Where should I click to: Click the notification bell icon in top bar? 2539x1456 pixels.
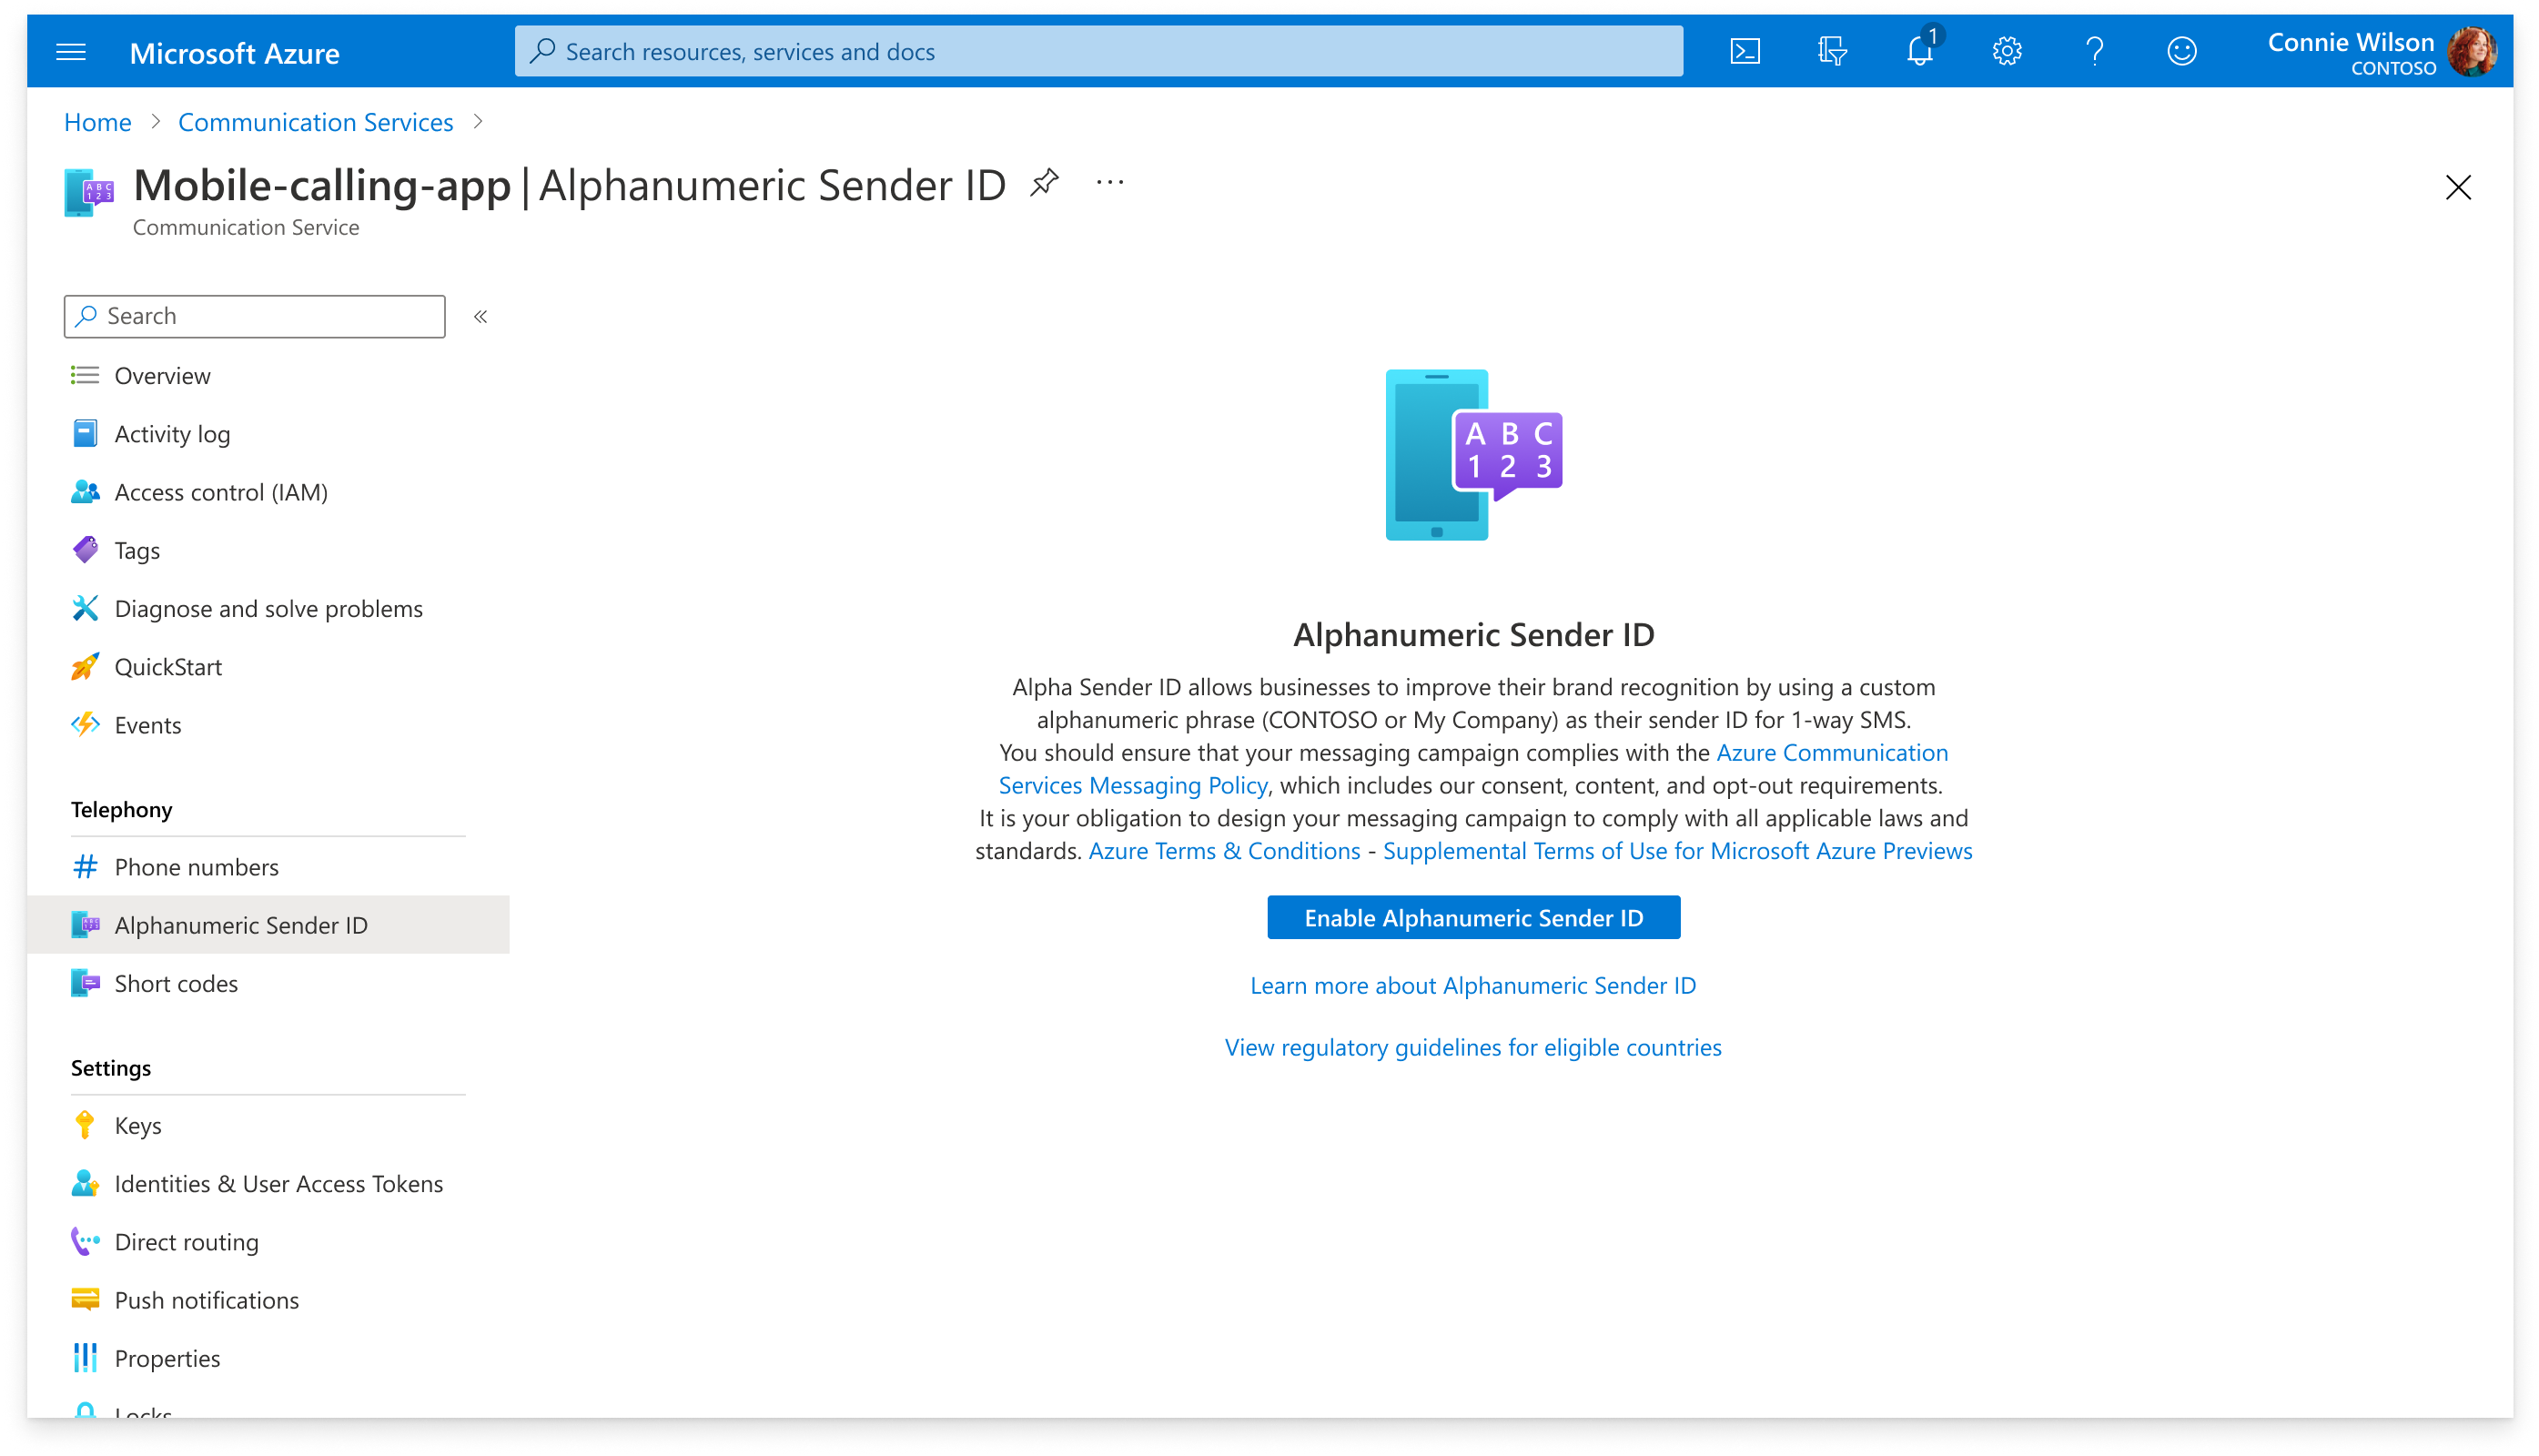coord(1918,52)
